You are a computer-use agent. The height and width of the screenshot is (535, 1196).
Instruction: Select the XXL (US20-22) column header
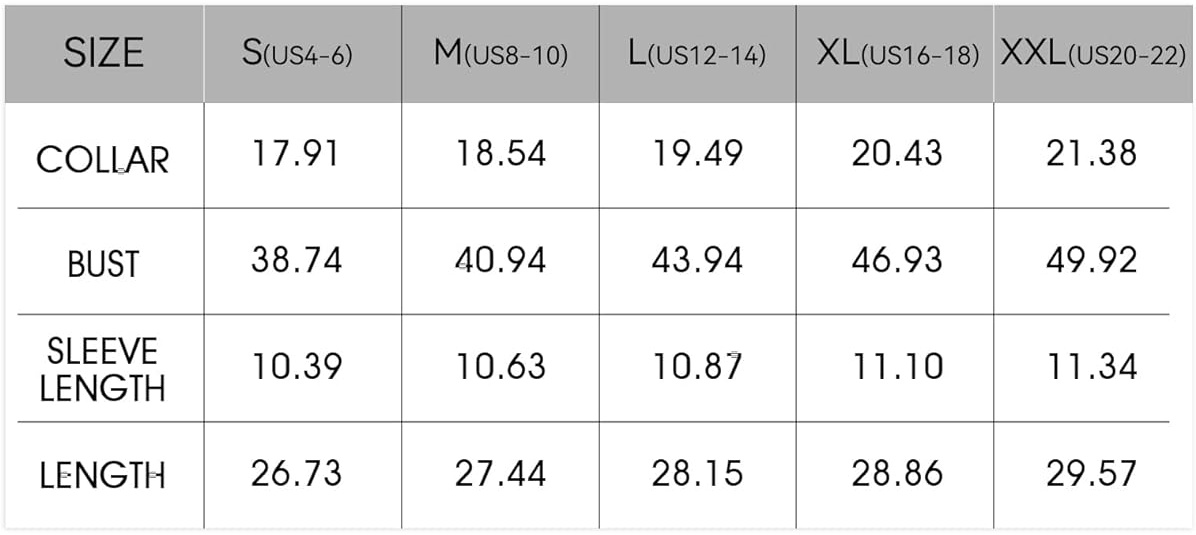pyautogui.click(x=1093, y=55)
